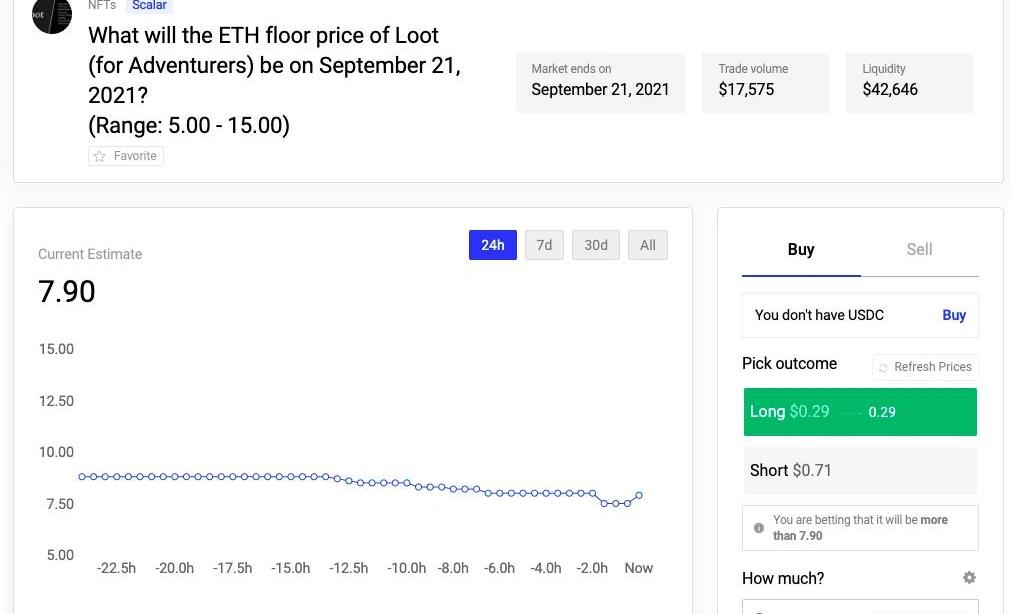Click the Favorite star icon
The image size is (1011, 614).
pyautogui.click(x=100, y=156)
